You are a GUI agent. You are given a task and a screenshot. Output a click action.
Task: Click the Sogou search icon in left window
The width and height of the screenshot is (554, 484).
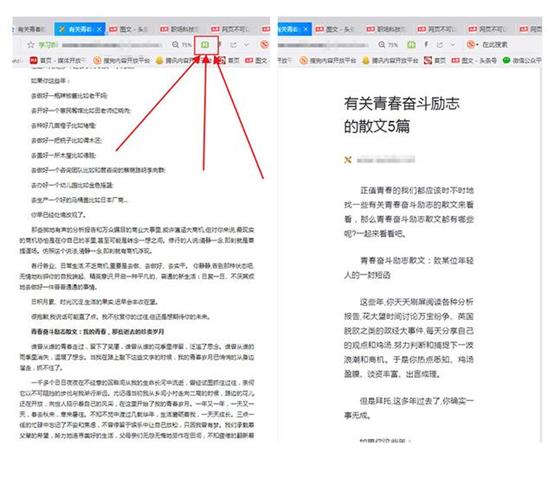coord(264,45)
